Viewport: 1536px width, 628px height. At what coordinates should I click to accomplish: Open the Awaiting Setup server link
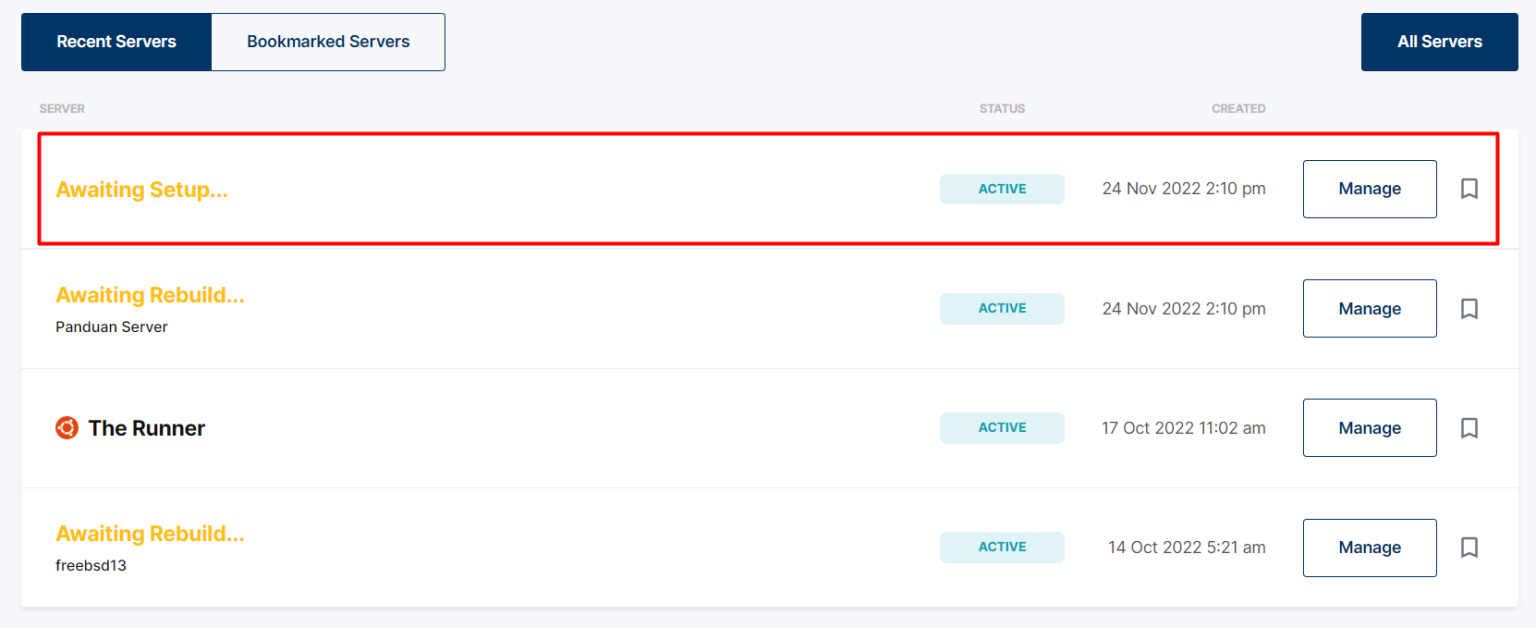[x=141, y=189]
